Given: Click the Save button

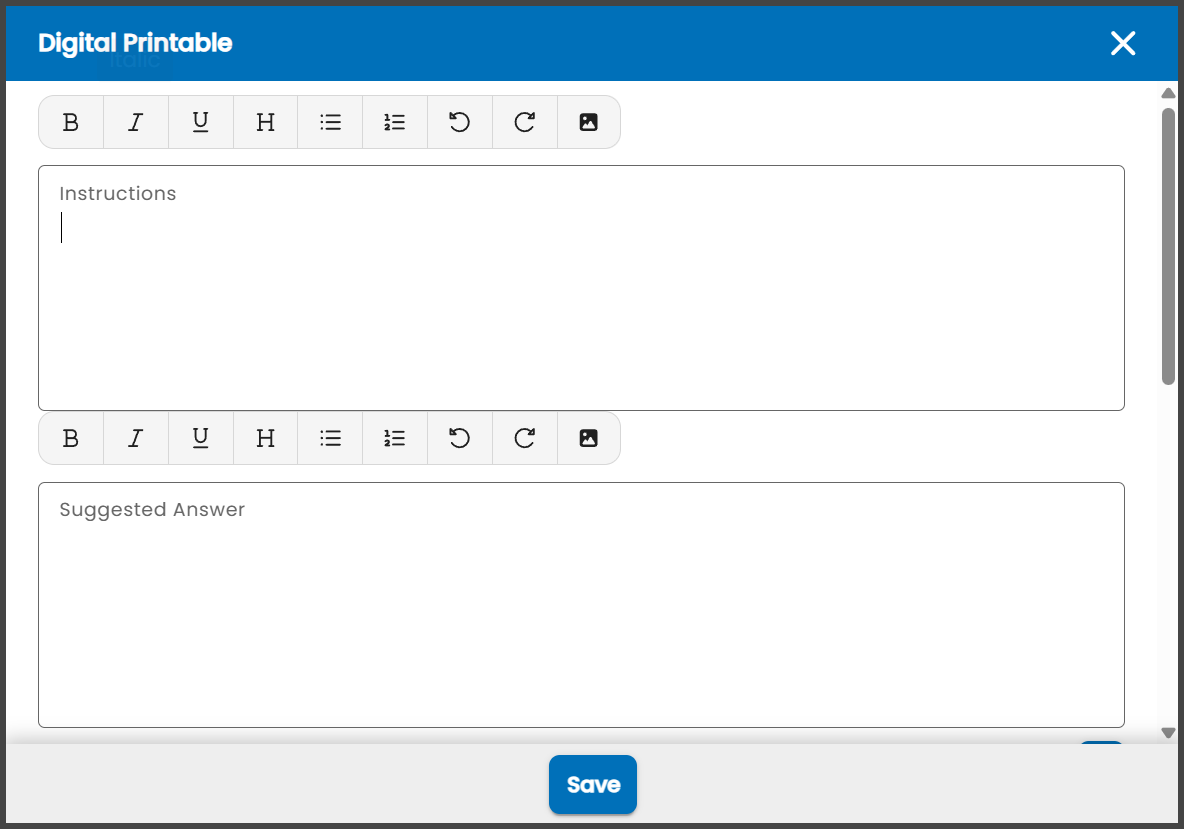Looking at the screenshot, I should pos(593,784).
